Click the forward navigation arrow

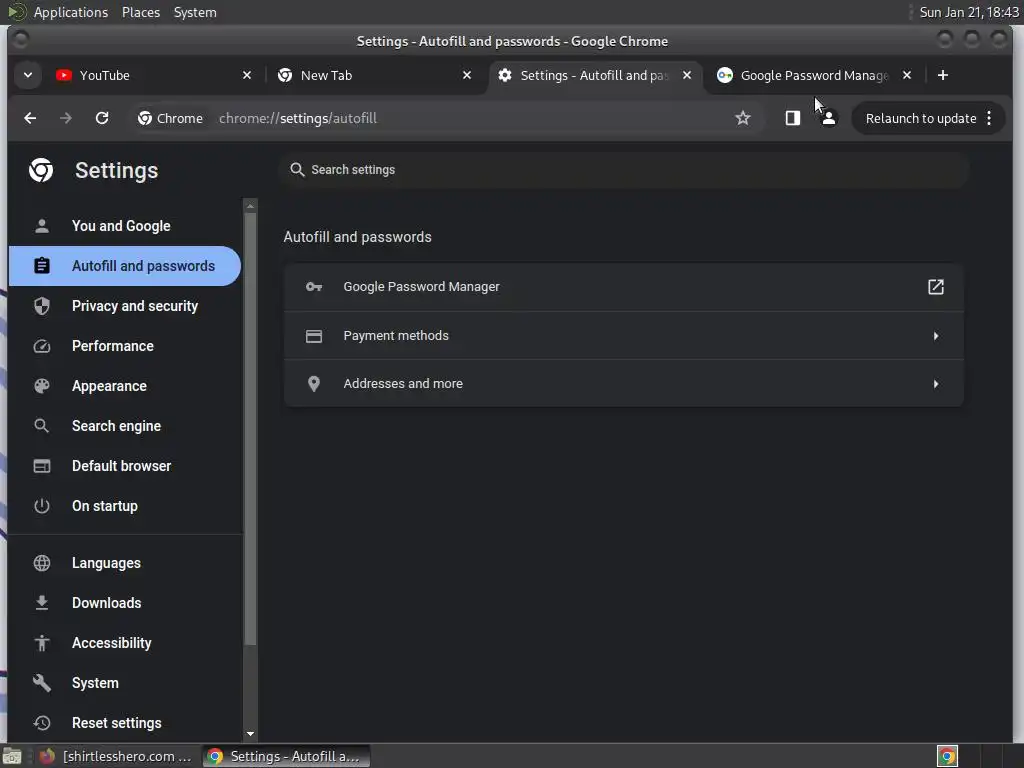pyautogui.click(x=65, y=118)
